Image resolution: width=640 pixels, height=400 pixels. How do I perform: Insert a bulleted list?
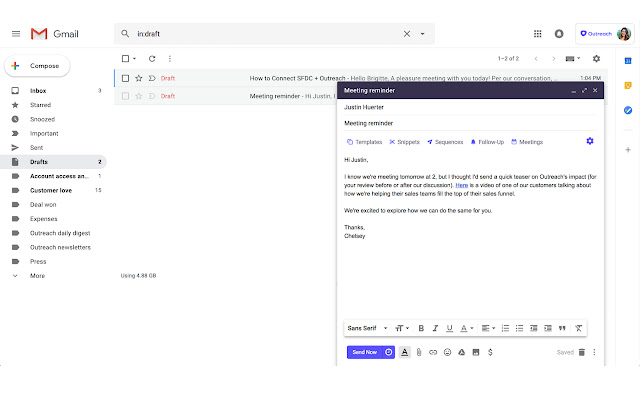click(x=519, y=328)
